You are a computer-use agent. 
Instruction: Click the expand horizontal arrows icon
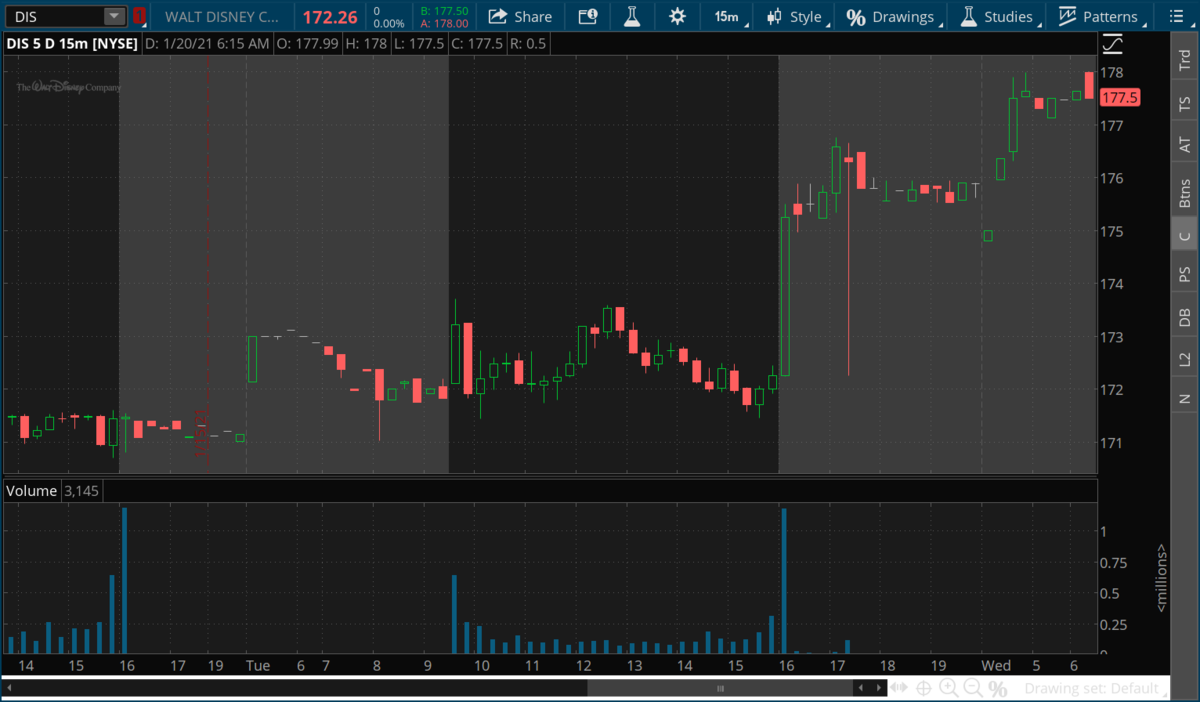pyautogui.click(x=899, y=688)
